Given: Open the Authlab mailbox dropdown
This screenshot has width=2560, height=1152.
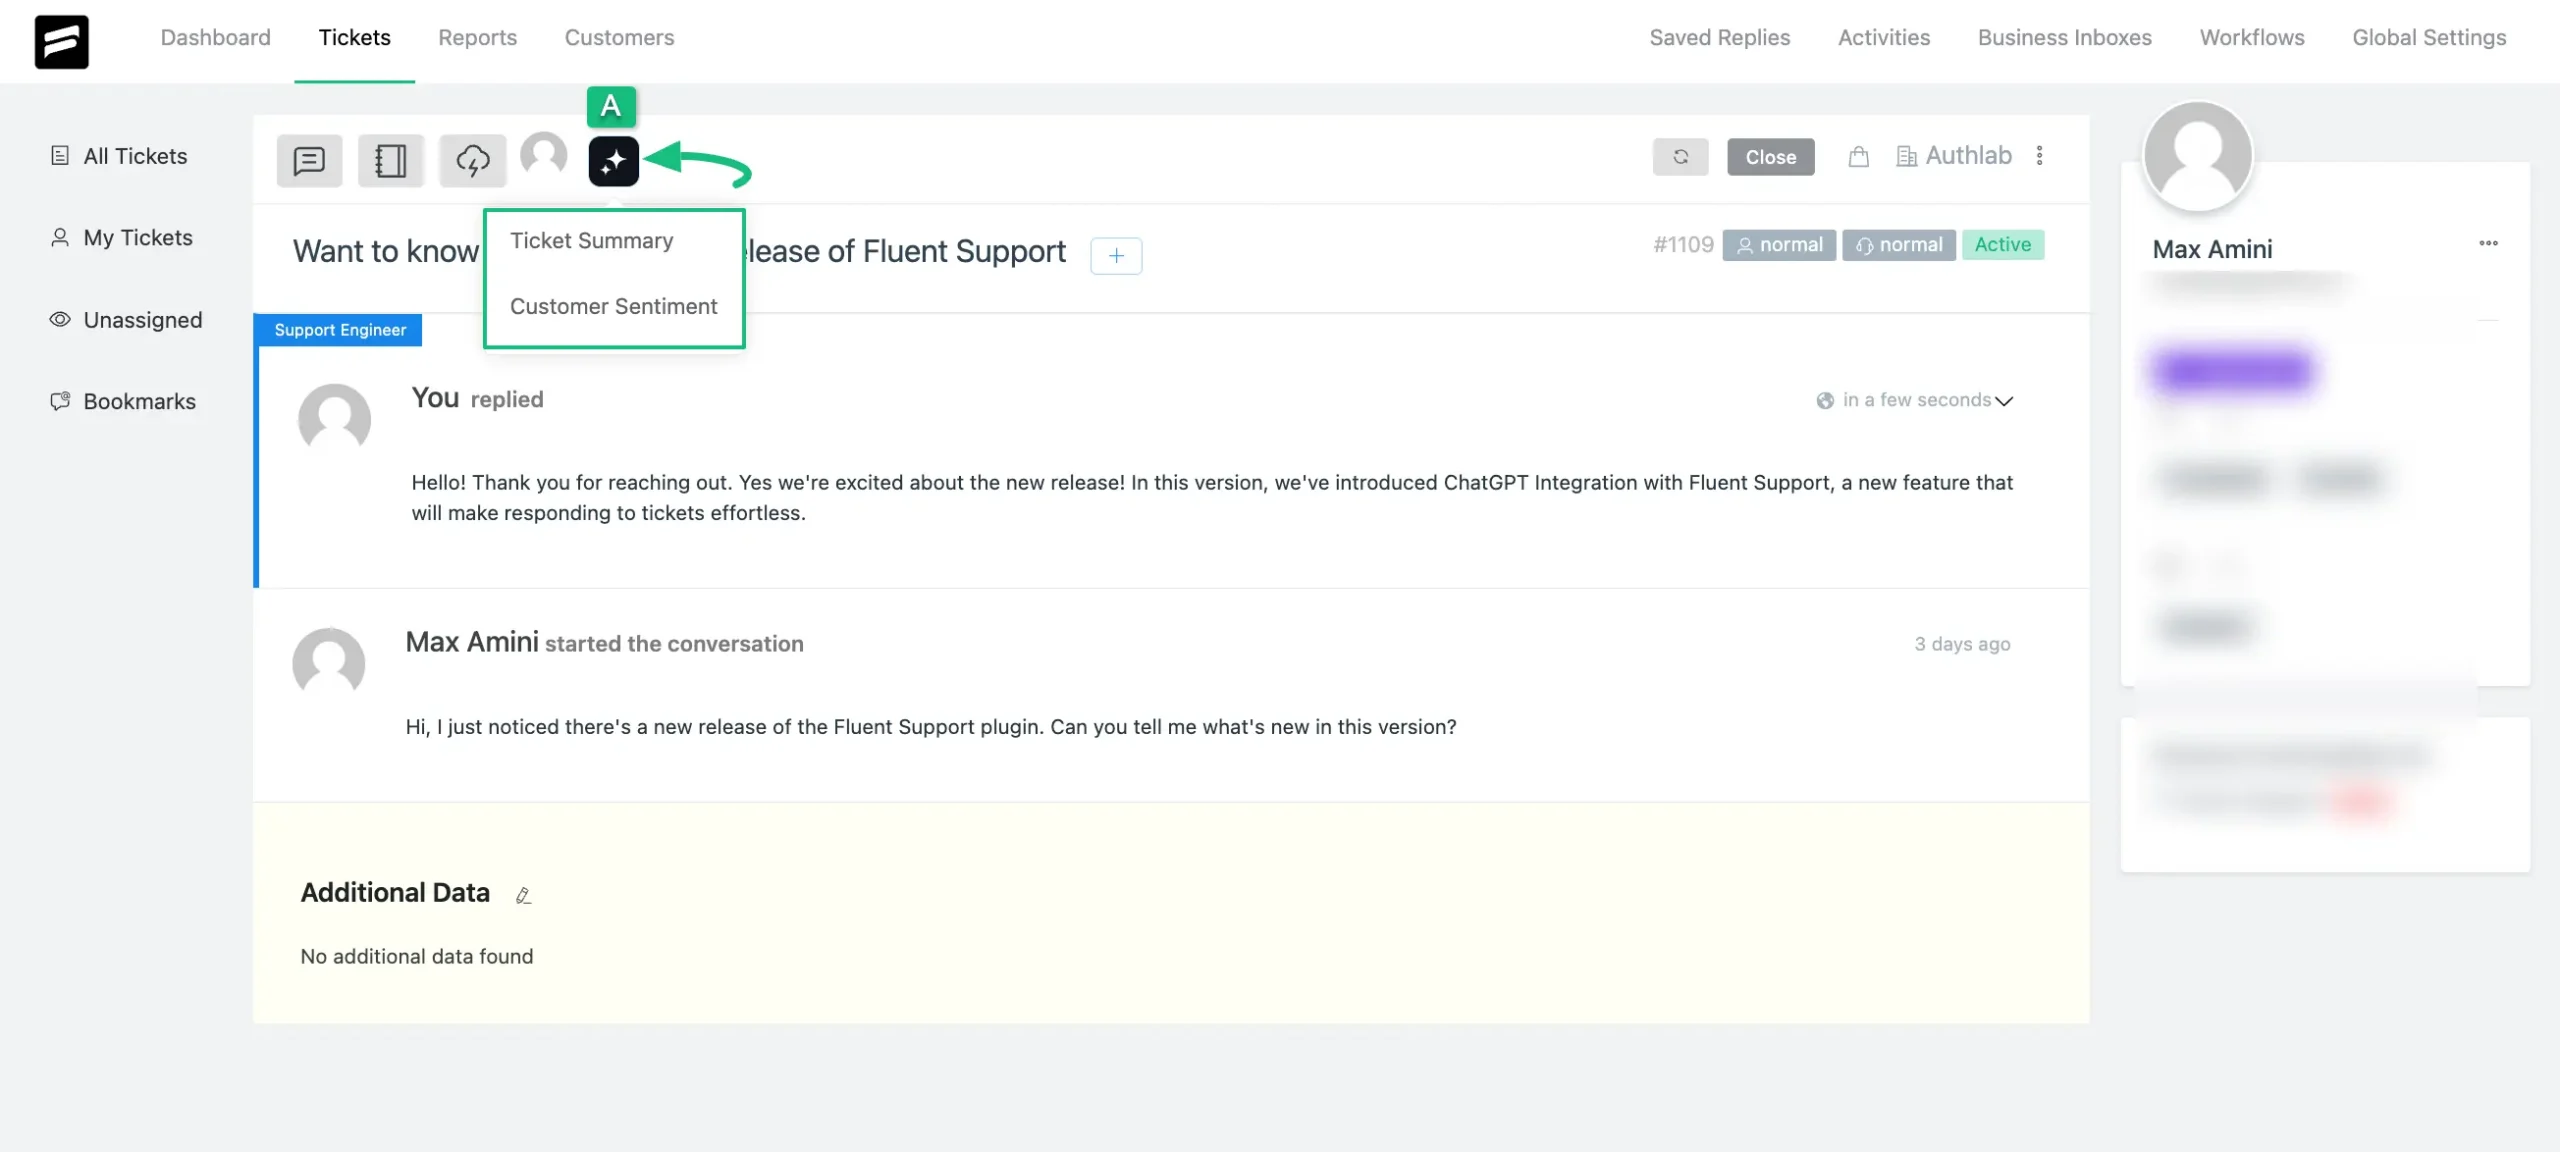Looking at the screenshot, I should point(1968,155).
